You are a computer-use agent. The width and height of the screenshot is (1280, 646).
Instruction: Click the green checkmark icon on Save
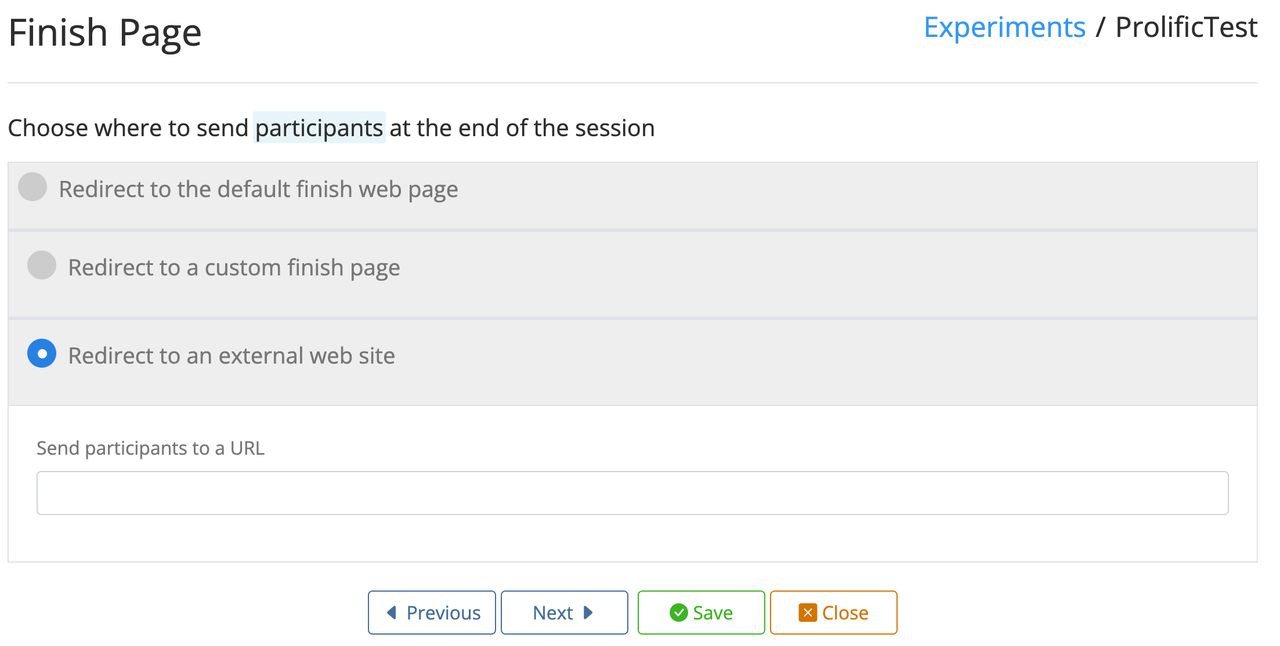(680, 612)
